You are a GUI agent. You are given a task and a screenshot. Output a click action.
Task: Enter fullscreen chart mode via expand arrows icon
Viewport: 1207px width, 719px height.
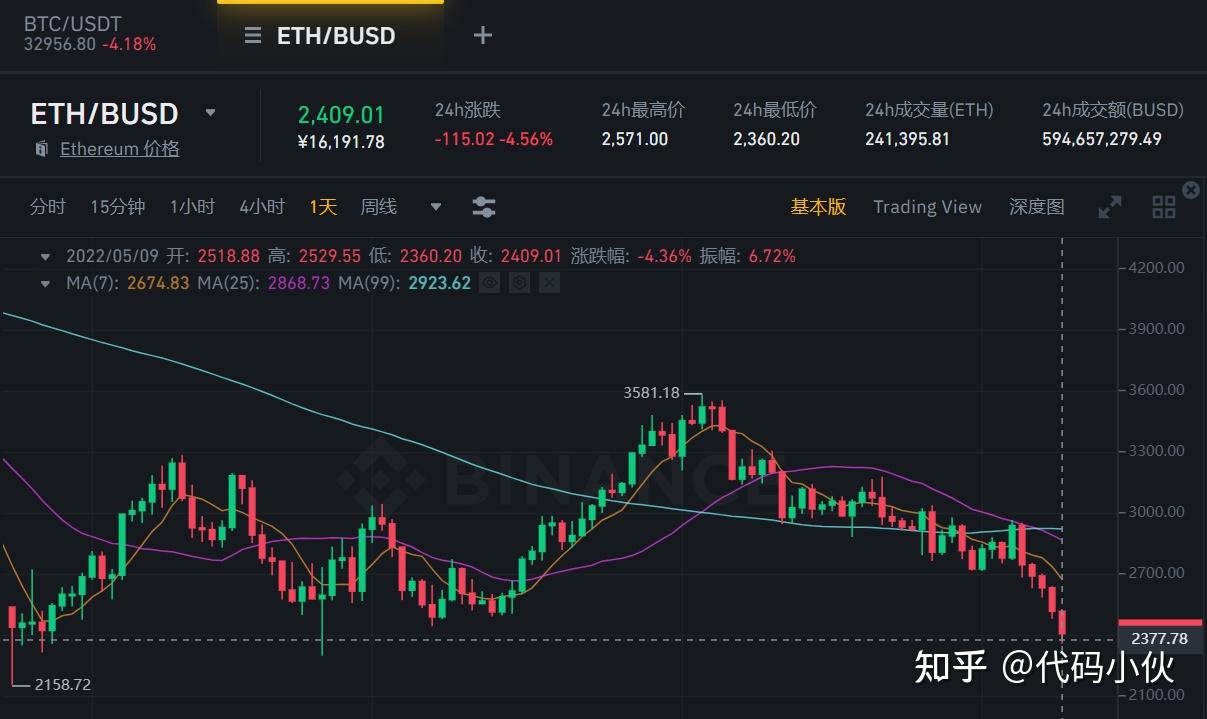pyautogui.click(x=1109, y=207)
